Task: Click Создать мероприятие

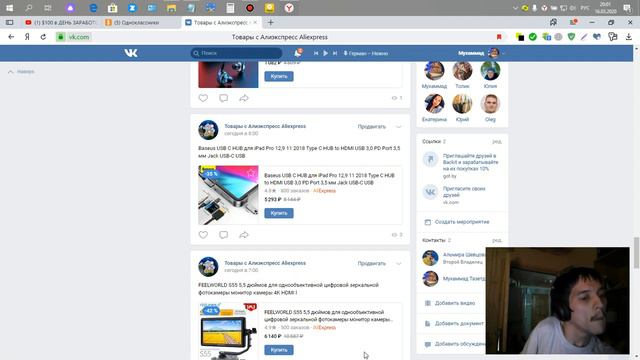Action: (462, 222)
